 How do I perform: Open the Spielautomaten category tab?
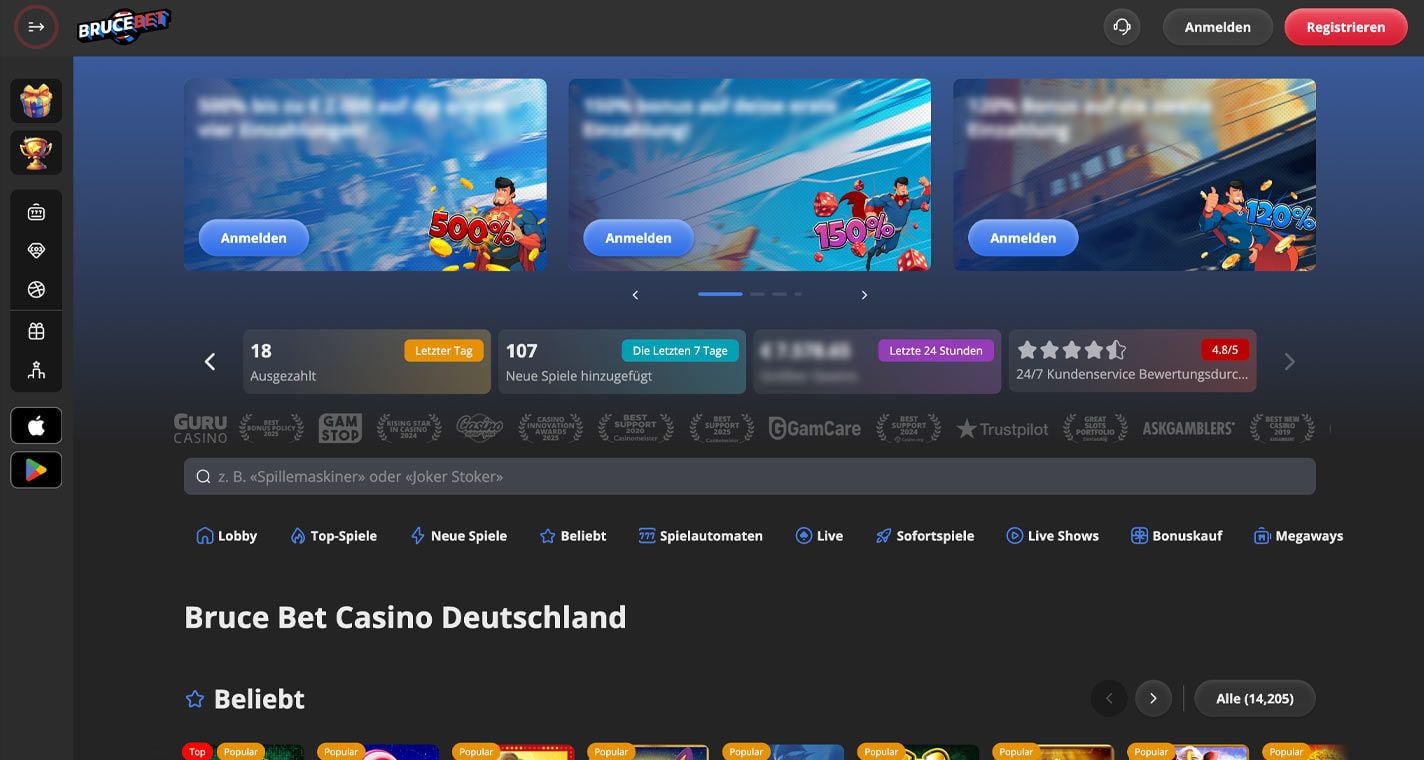(700, 536)
